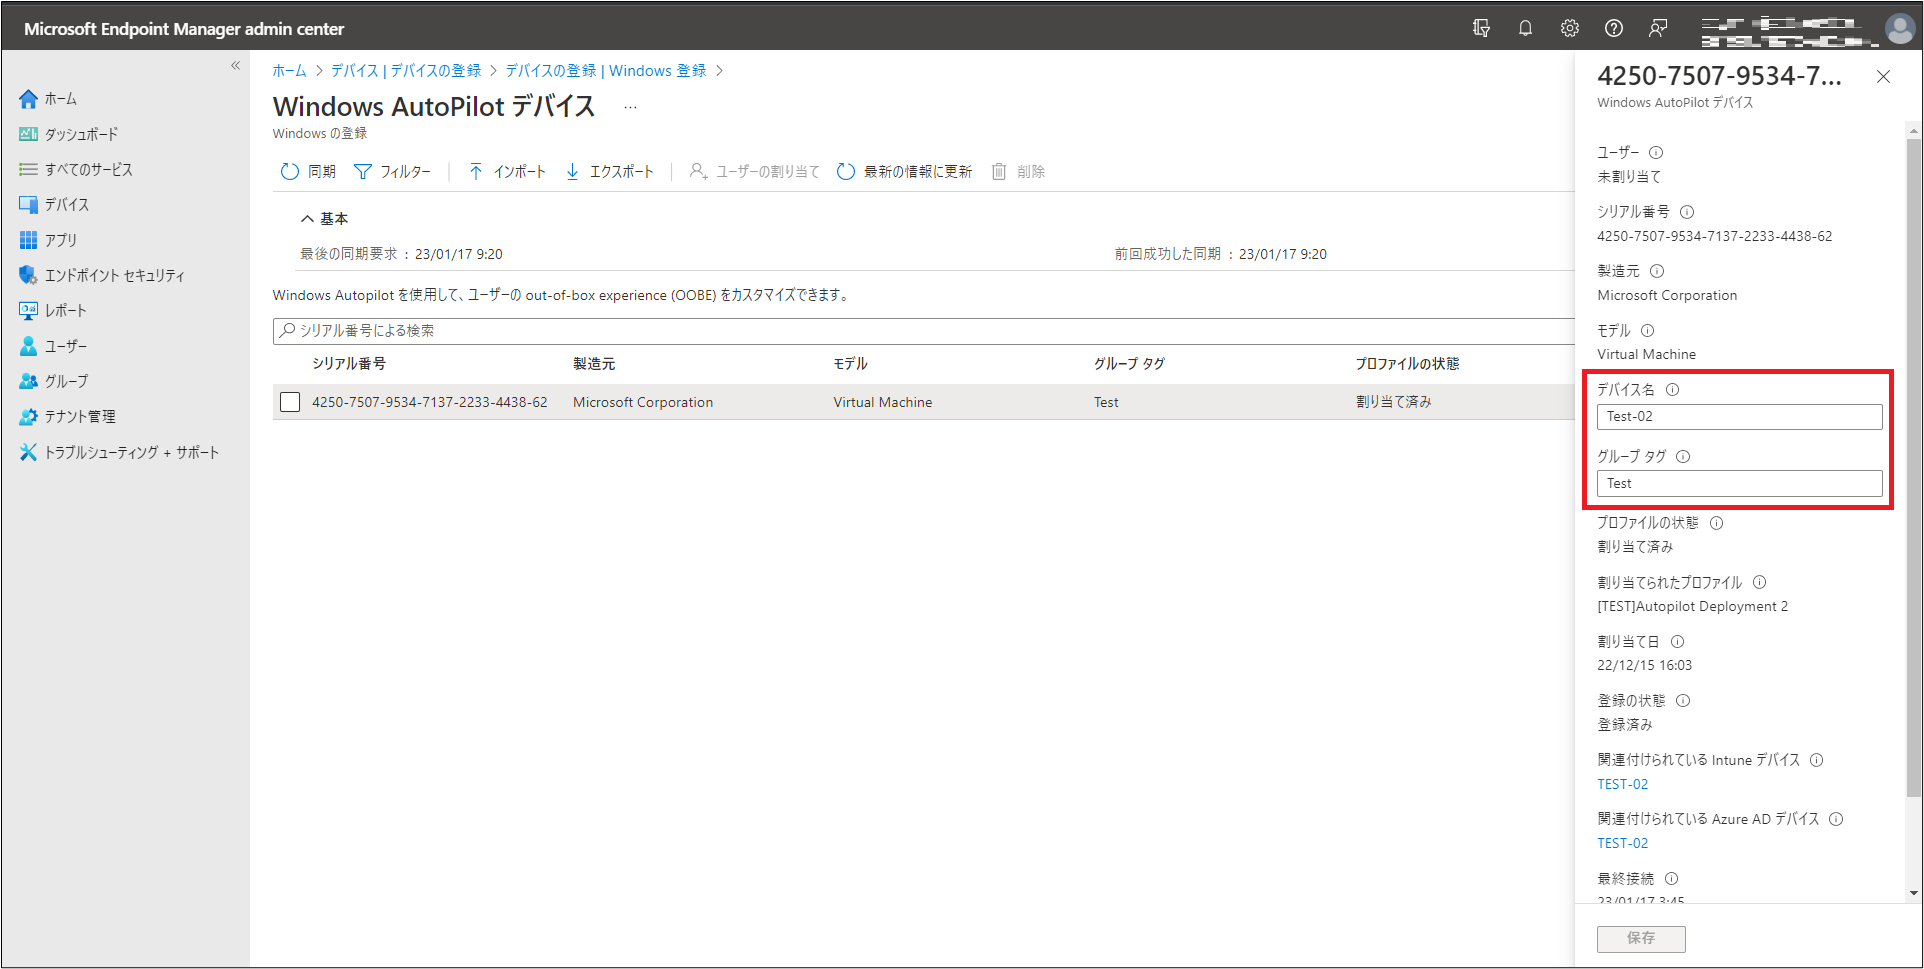Collapse the left navigation sidebar
1924x969 pixels.
click(236, 66)
